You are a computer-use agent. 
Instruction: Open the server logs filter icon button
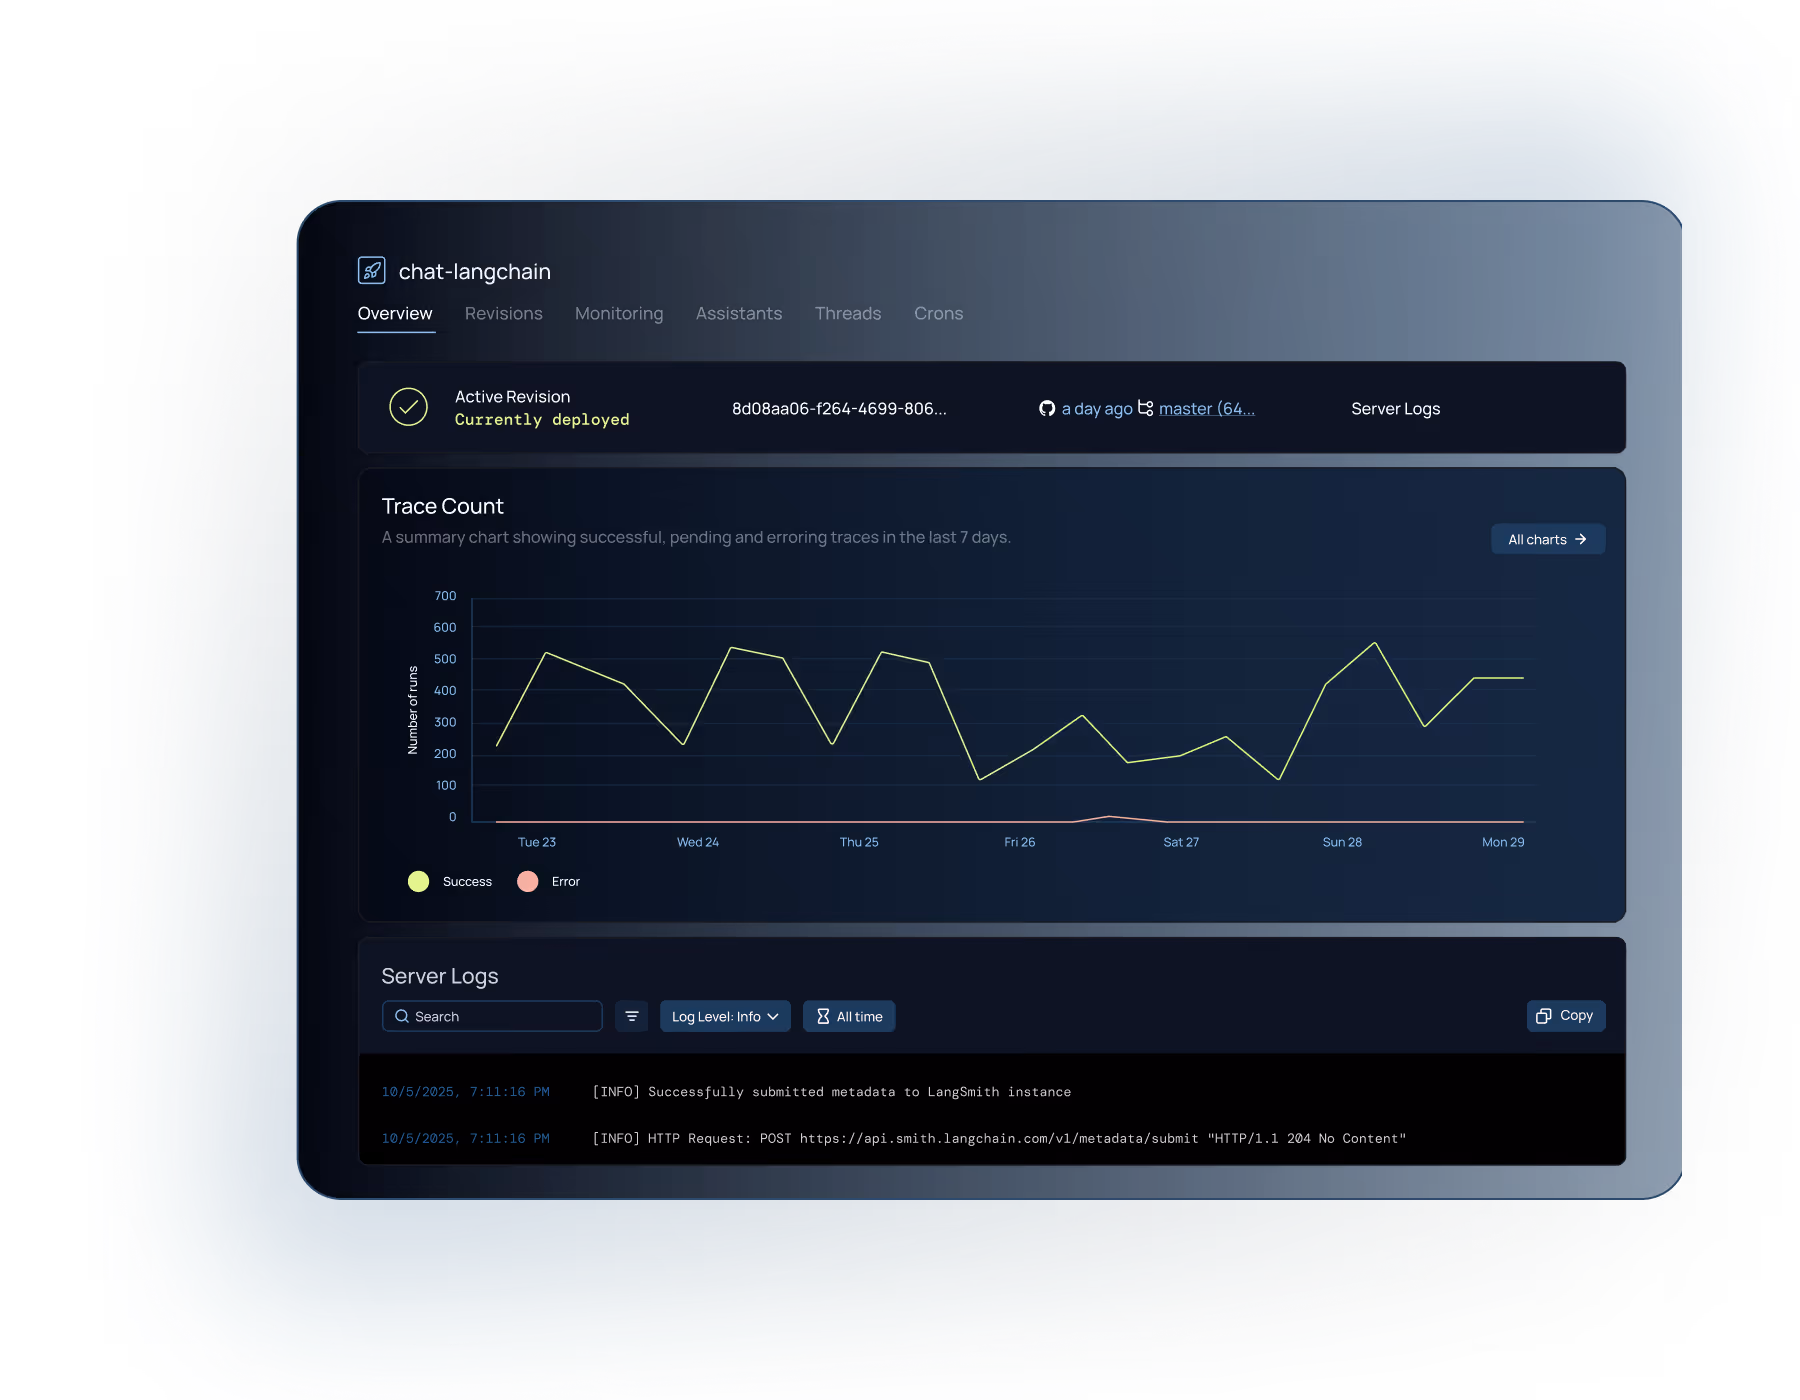coord(632,1016)
